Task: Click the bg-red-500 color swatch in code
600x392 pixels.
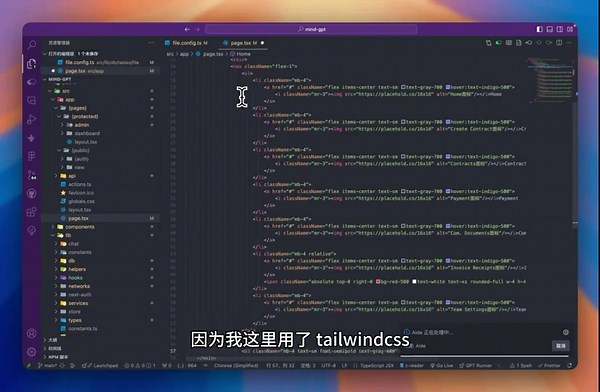Action: pyautogui.click(x=378, y=281)
